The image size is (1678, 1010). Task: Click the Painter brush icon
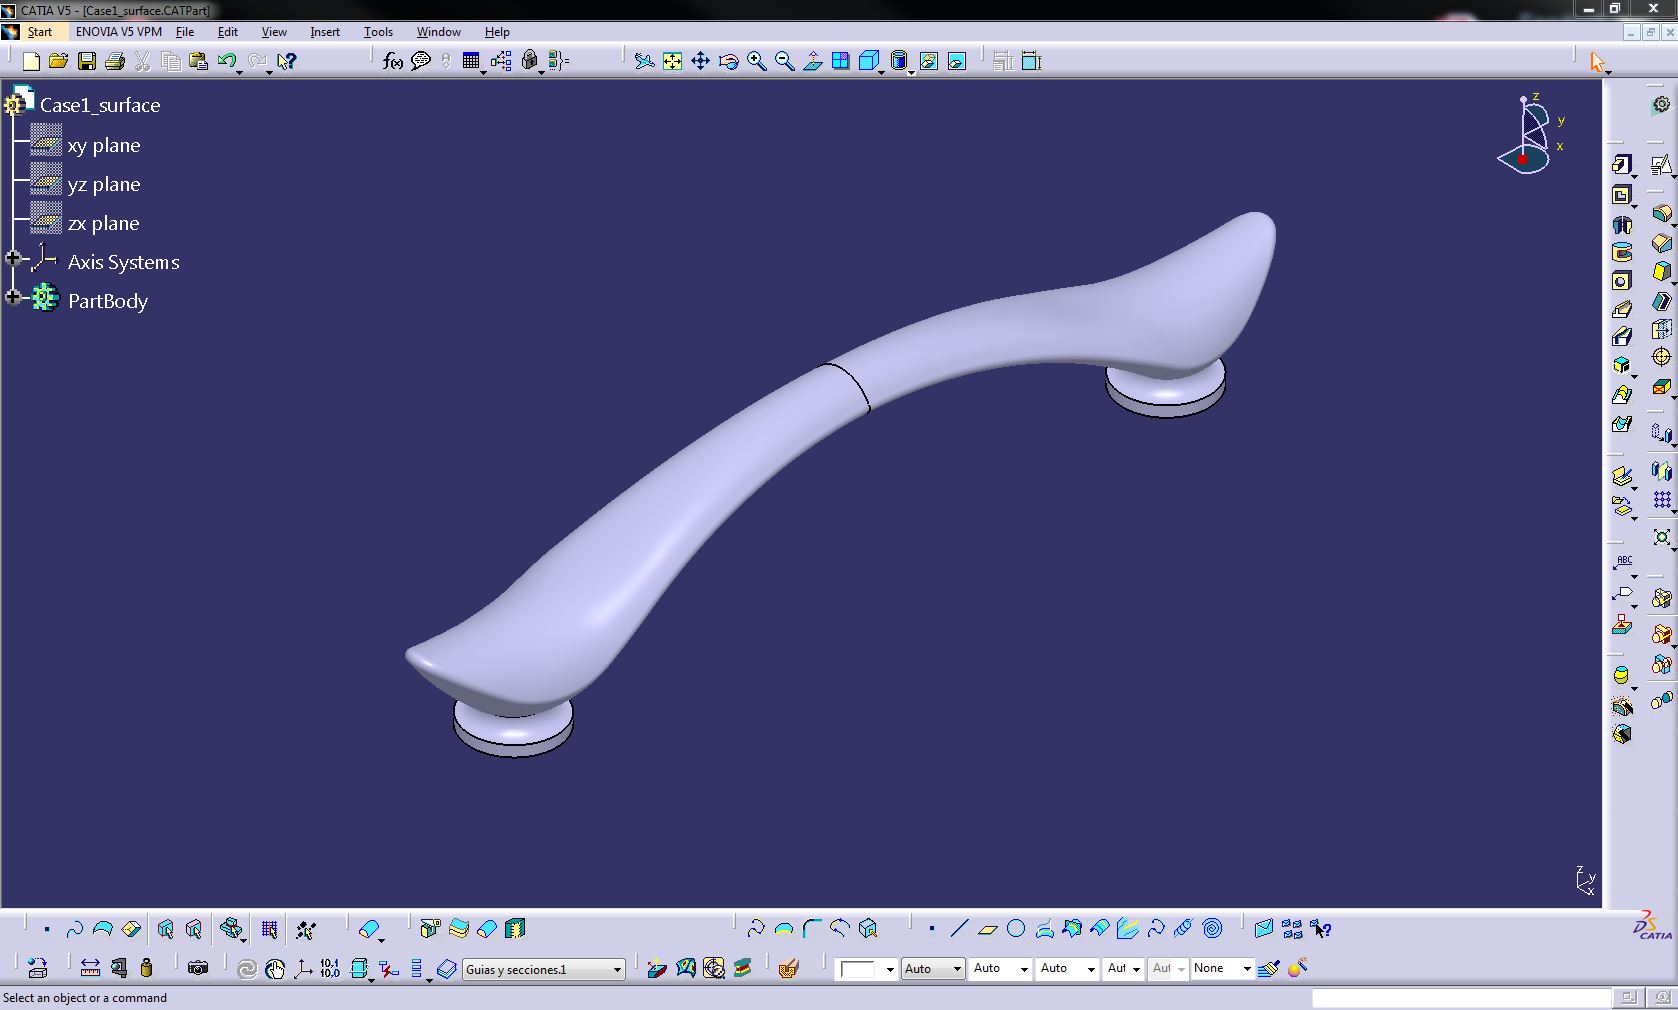pyautogui.click(x=1269, y=968)
